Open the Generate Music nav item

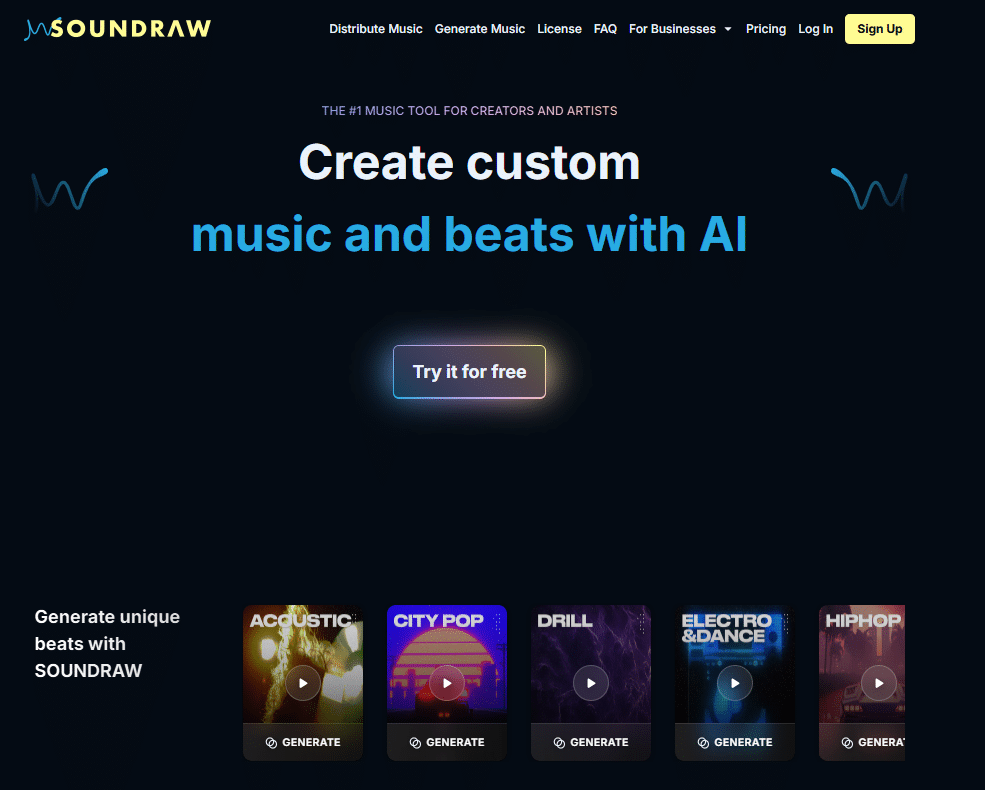pyautogui.click(x=480, y=29)
